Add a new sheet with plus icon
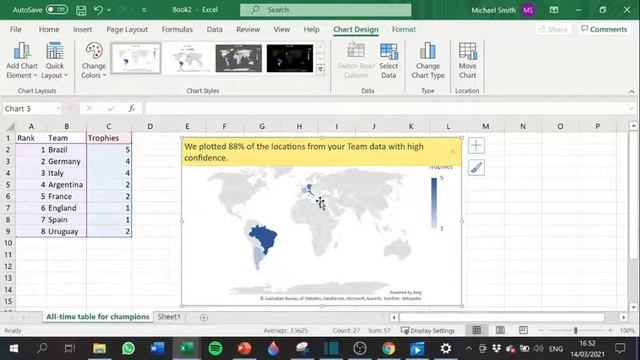 pyautogui.click(x=204, y=317)
